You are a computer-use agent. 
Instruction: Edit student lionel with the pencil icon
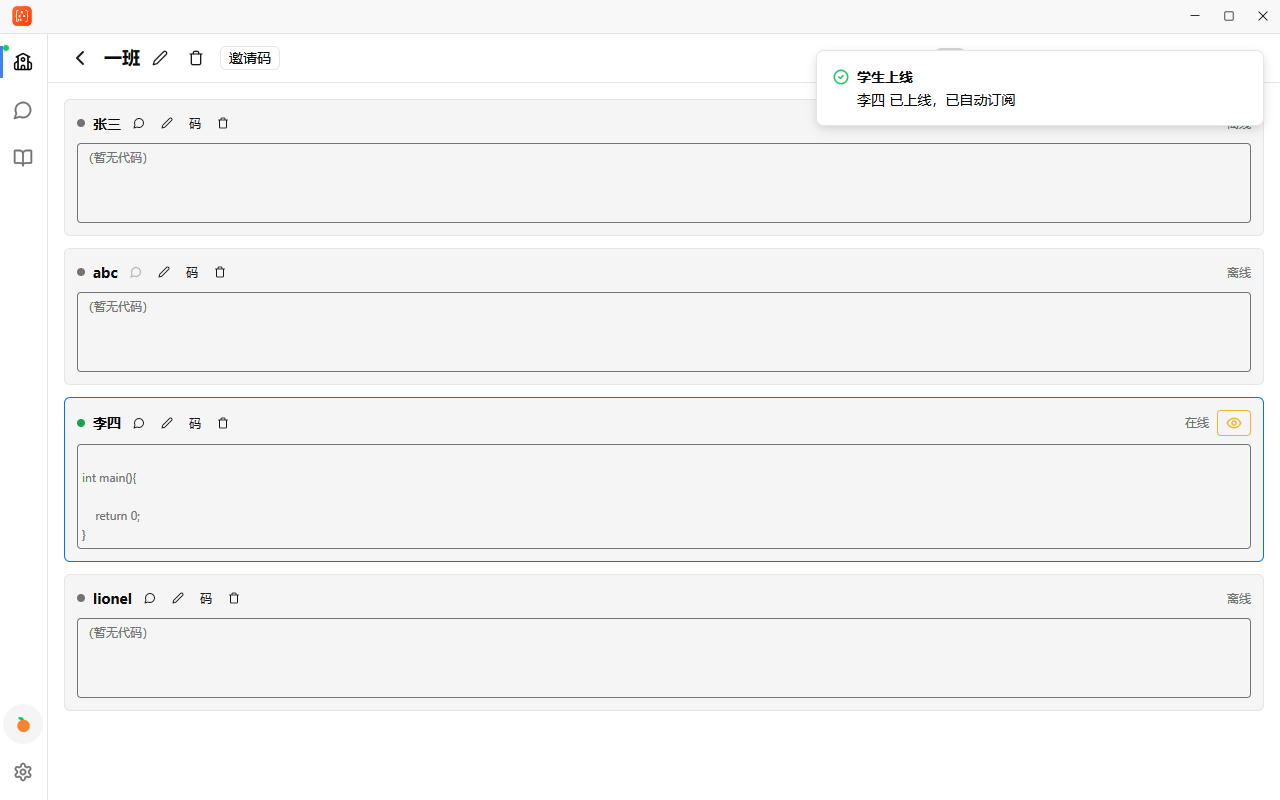178,598
